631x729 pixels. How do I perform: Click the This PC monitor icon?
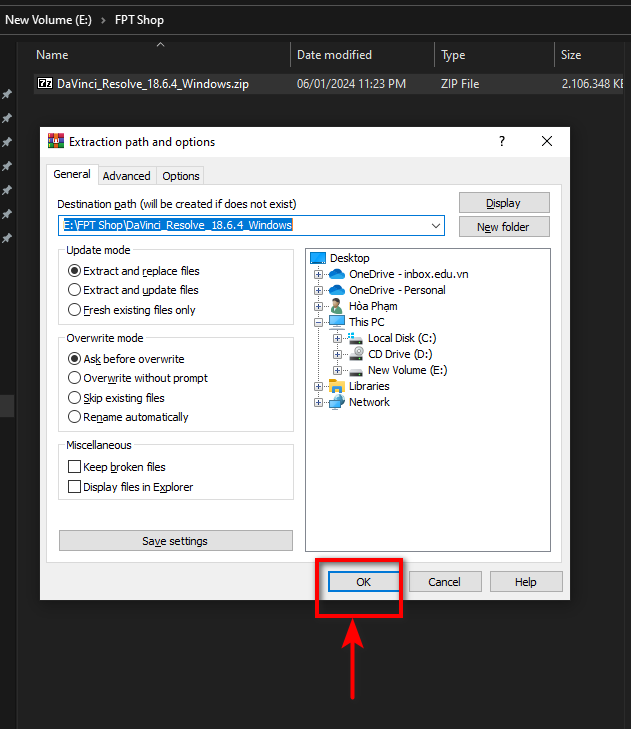[337, 322]
